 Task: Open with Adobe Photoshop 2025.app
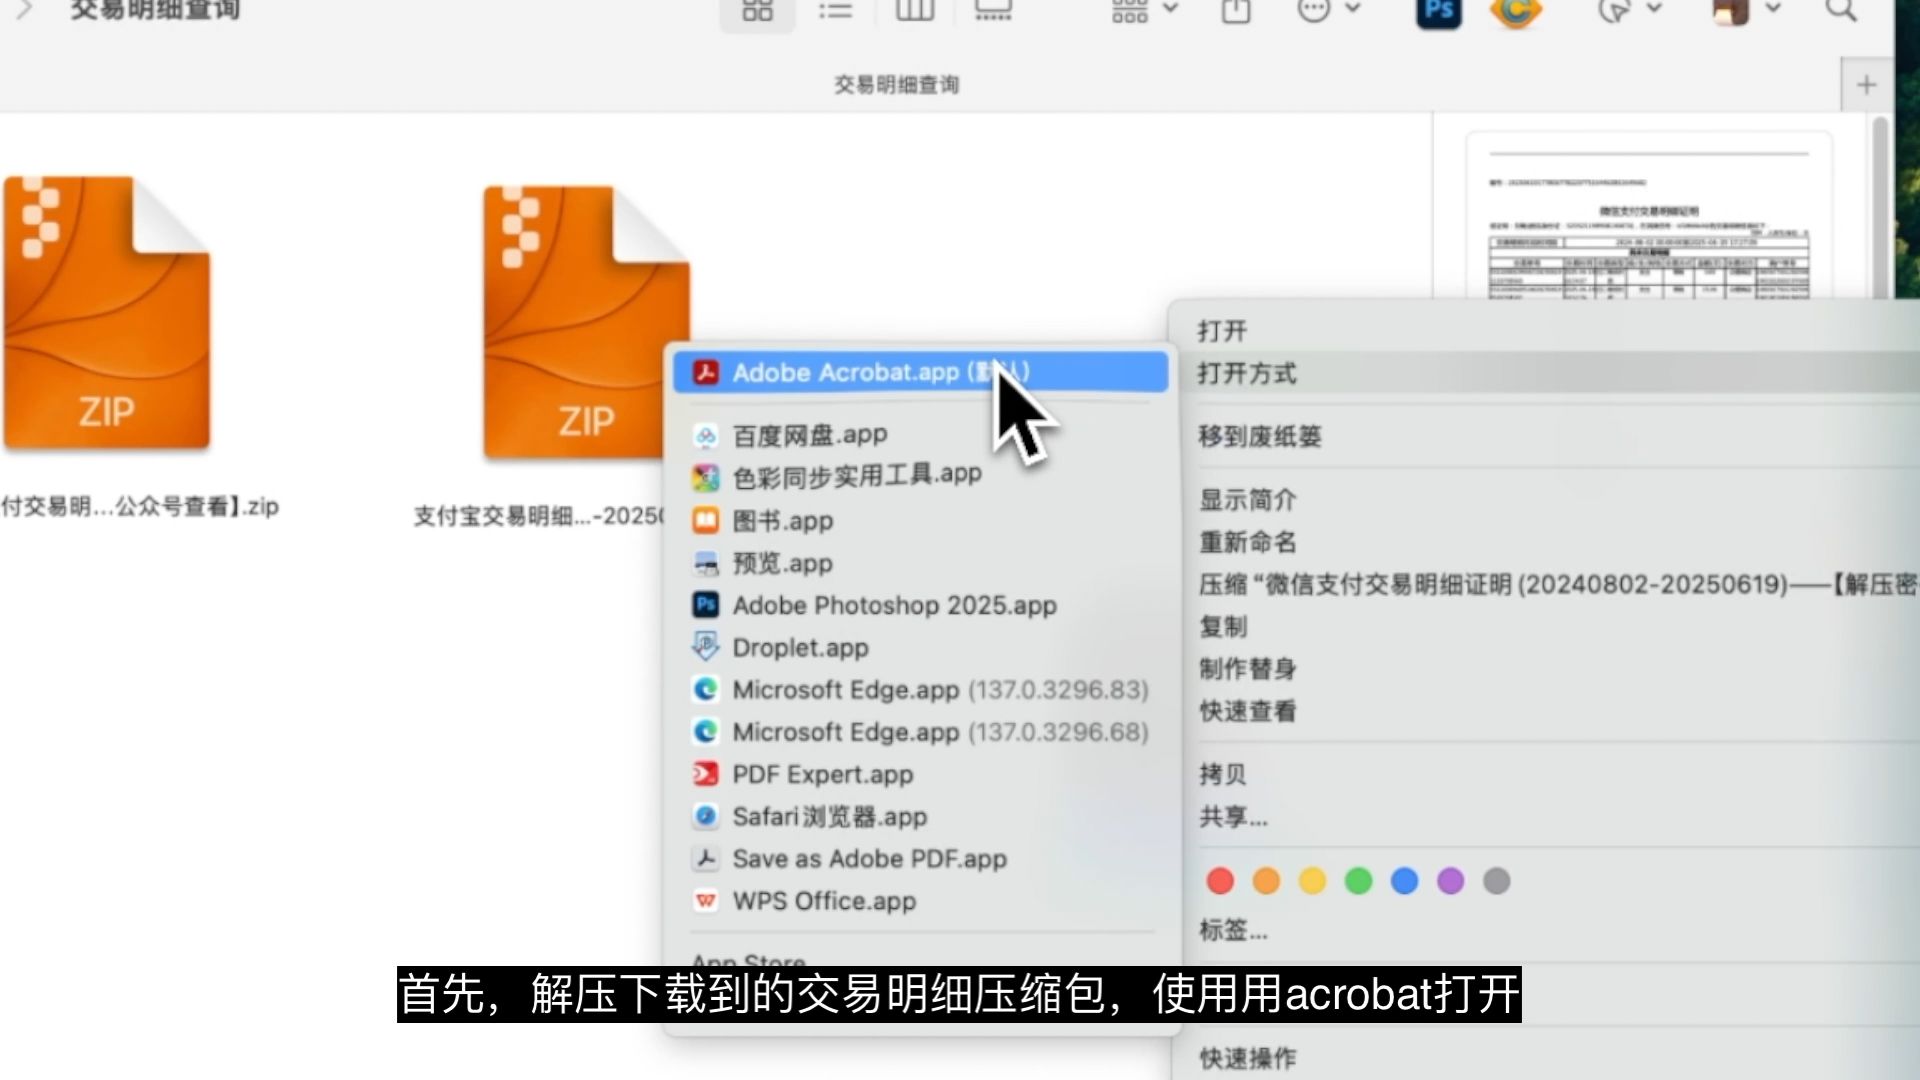click(x=920, y=605)
